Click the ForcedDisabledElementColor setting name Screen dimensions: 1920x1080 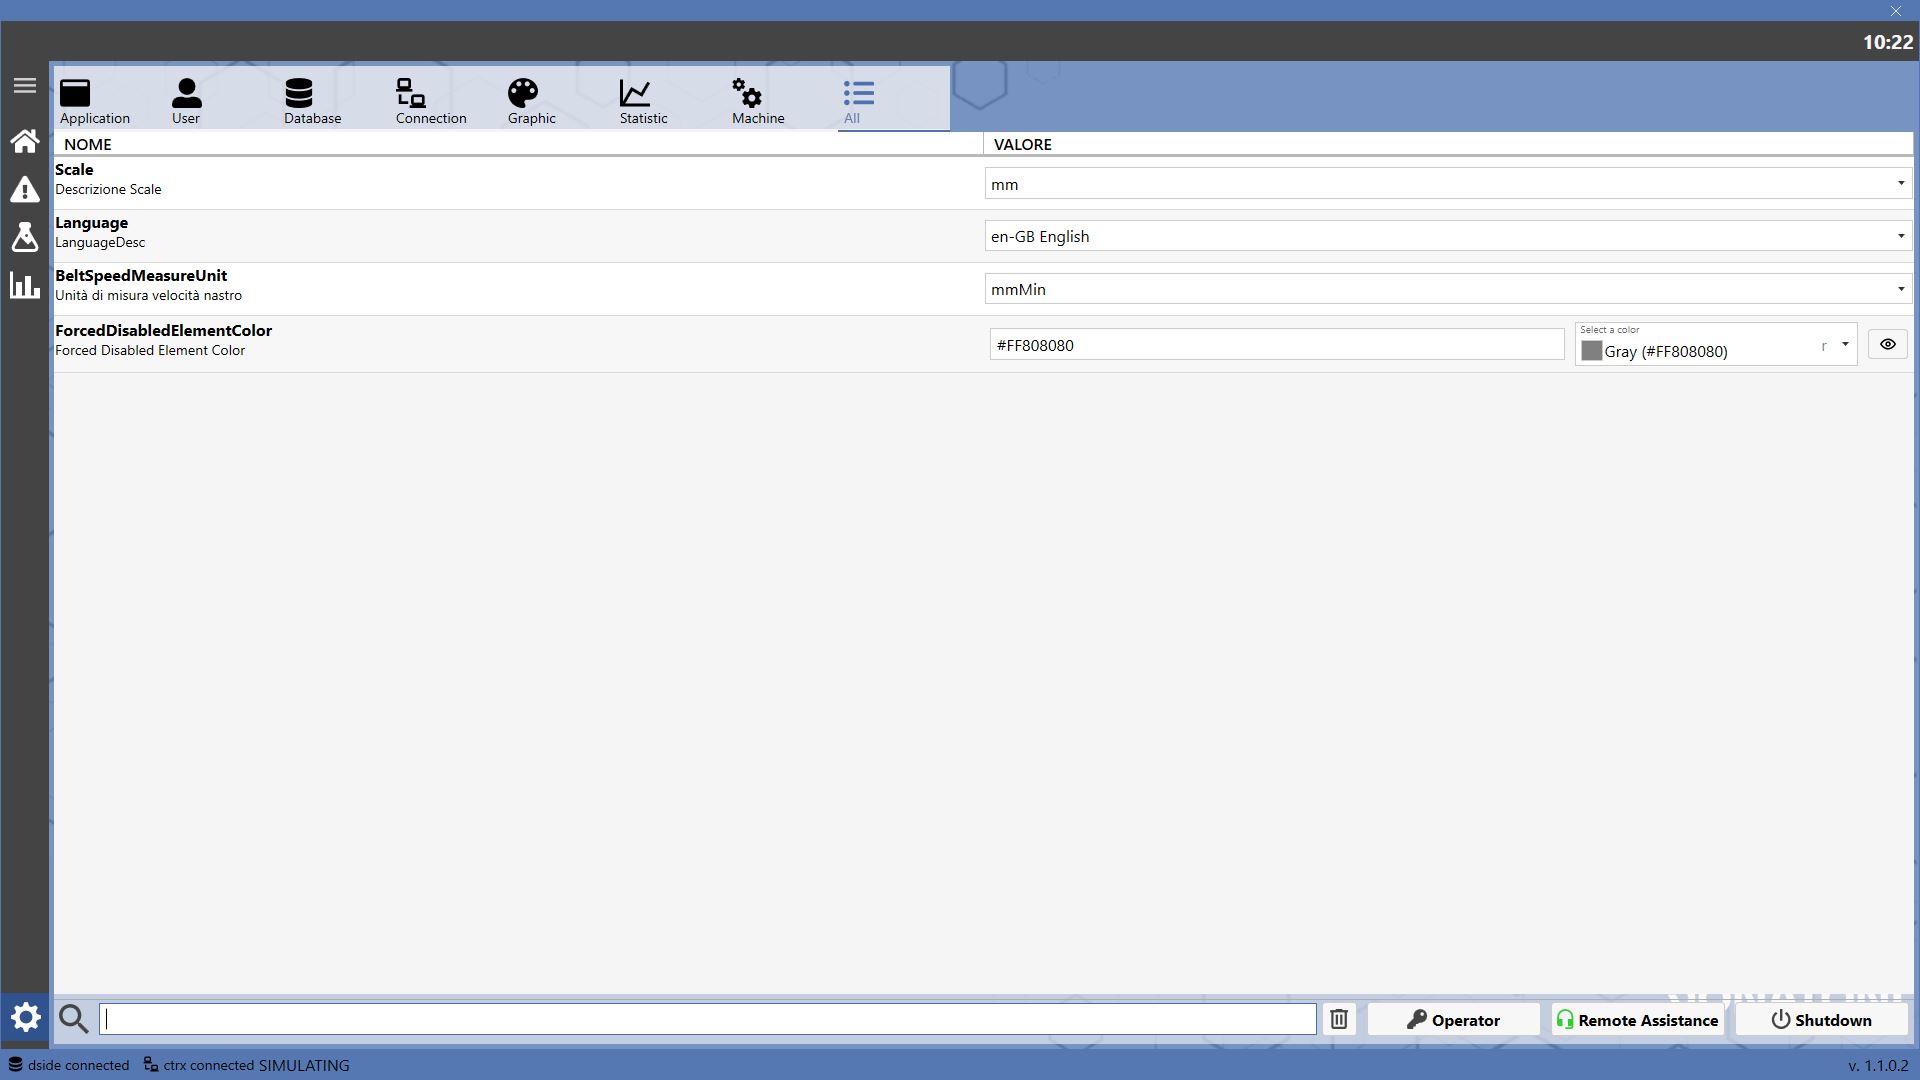click(x=163, y=330)
